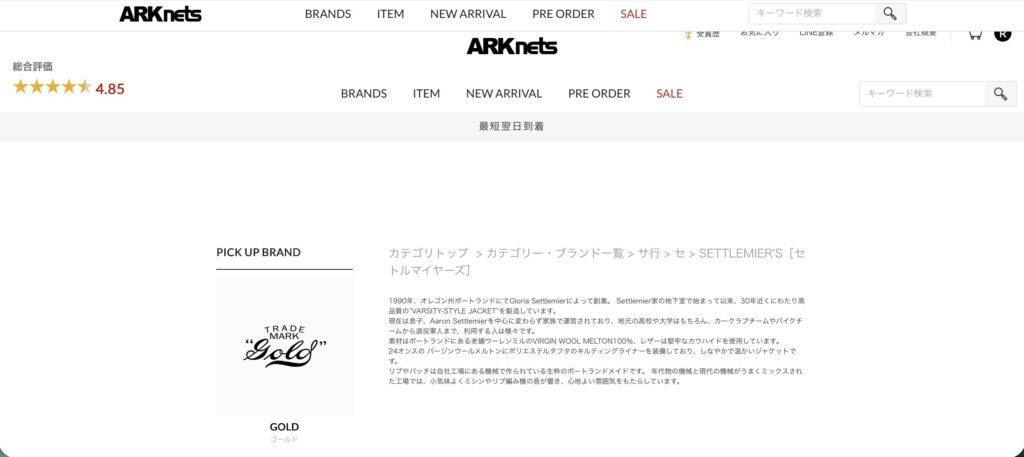The height and width of the screenshot is (457, 1024).
Task: Click the GOLD trademark brand thumbnail
Action: (x=285, y=346)
